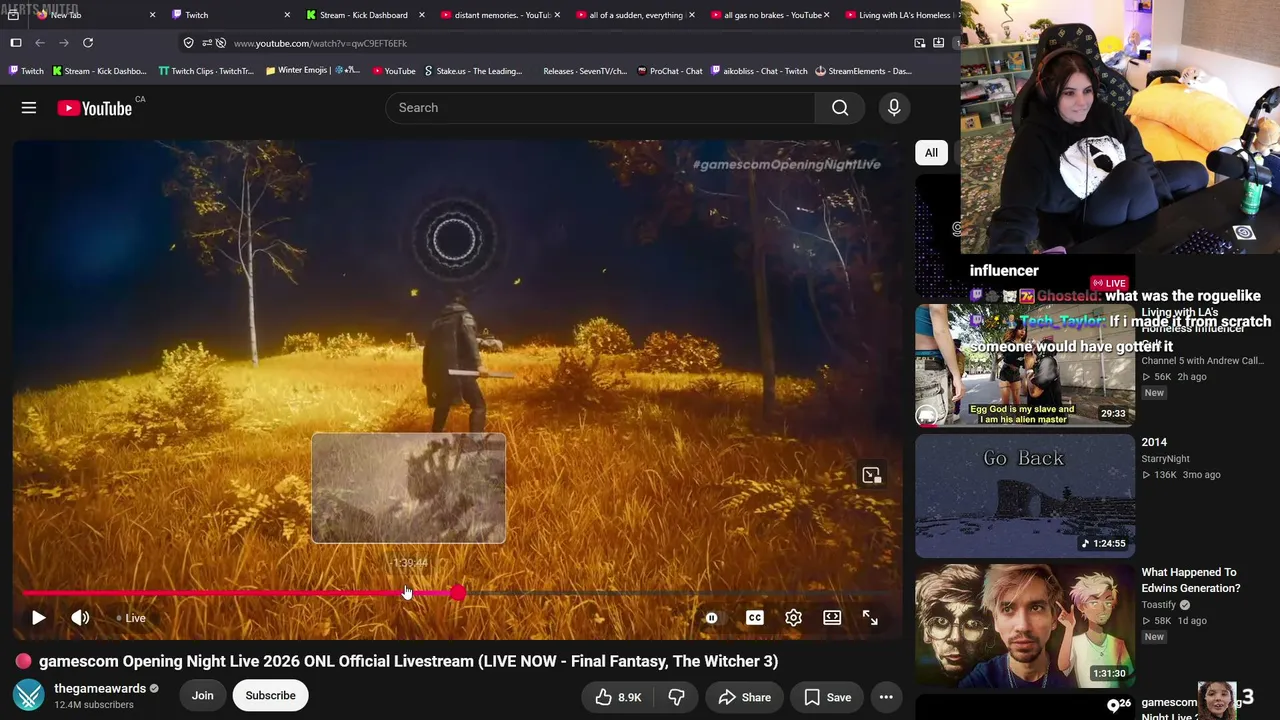The width and height of the screenshot is (1280, 720).
Task: Select the All filter chip
Action: (x=931, y=153)
